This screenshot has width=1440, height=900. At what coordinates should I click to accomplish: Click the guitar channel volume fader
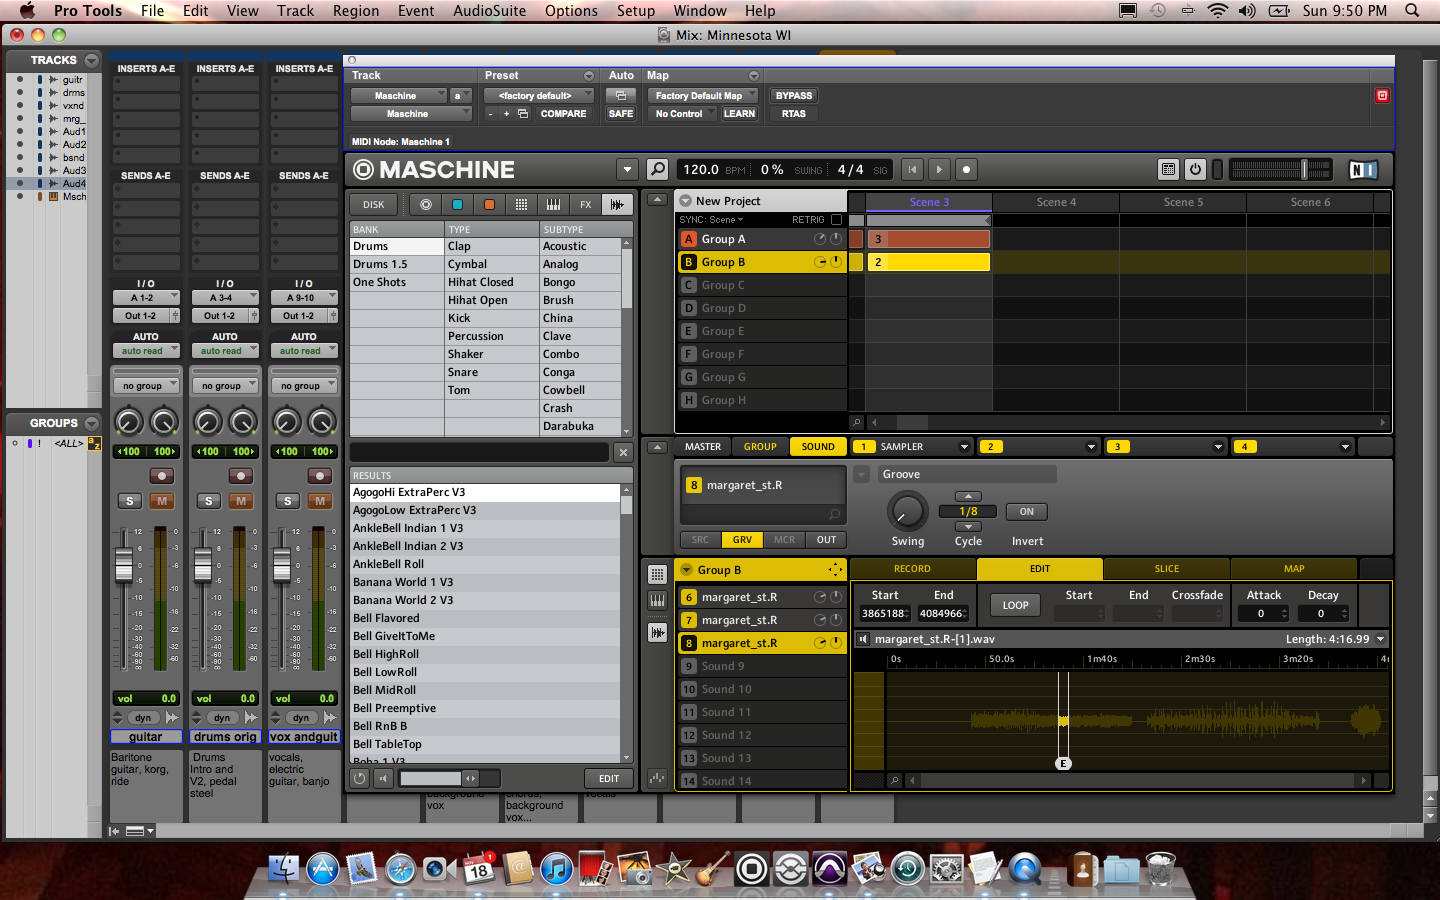pos(123,565)
